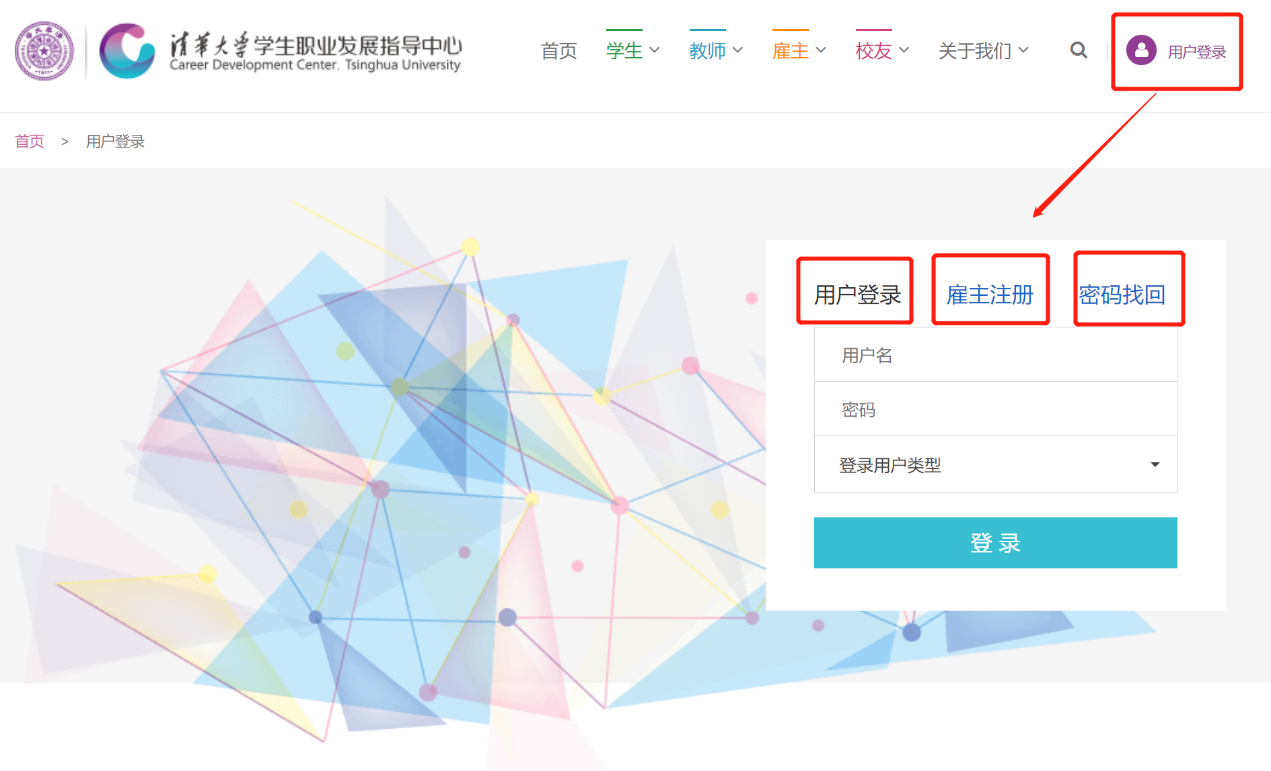Open the 关于我们 dropdown menu
Screen dimensions: 1271x771
pos(983,50)
